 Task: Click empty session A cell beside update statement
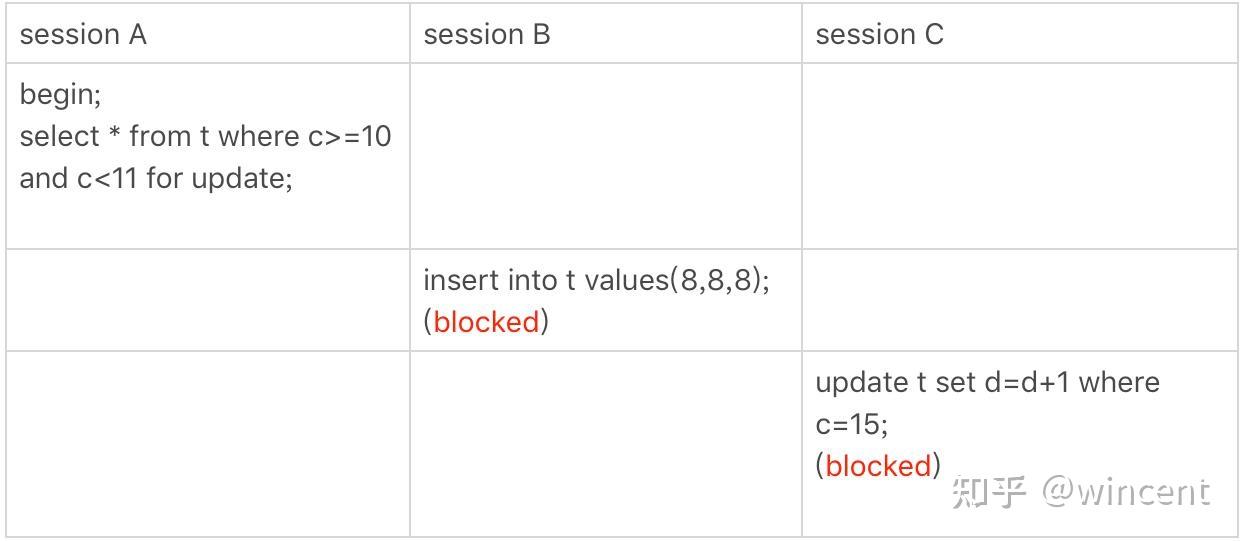click(207, 444)
